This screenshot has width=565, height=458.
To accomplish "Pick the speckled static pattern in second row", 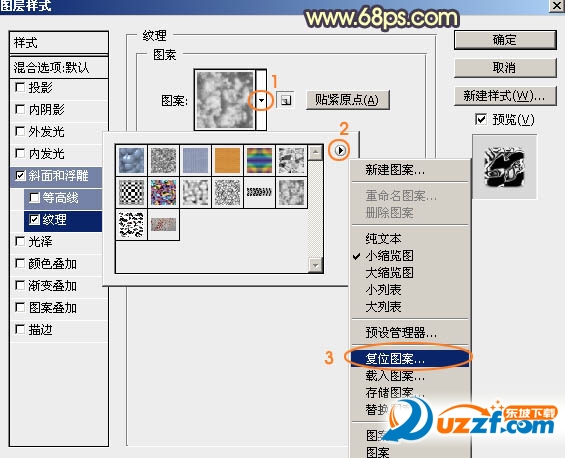I will click(x=227, y=192).
